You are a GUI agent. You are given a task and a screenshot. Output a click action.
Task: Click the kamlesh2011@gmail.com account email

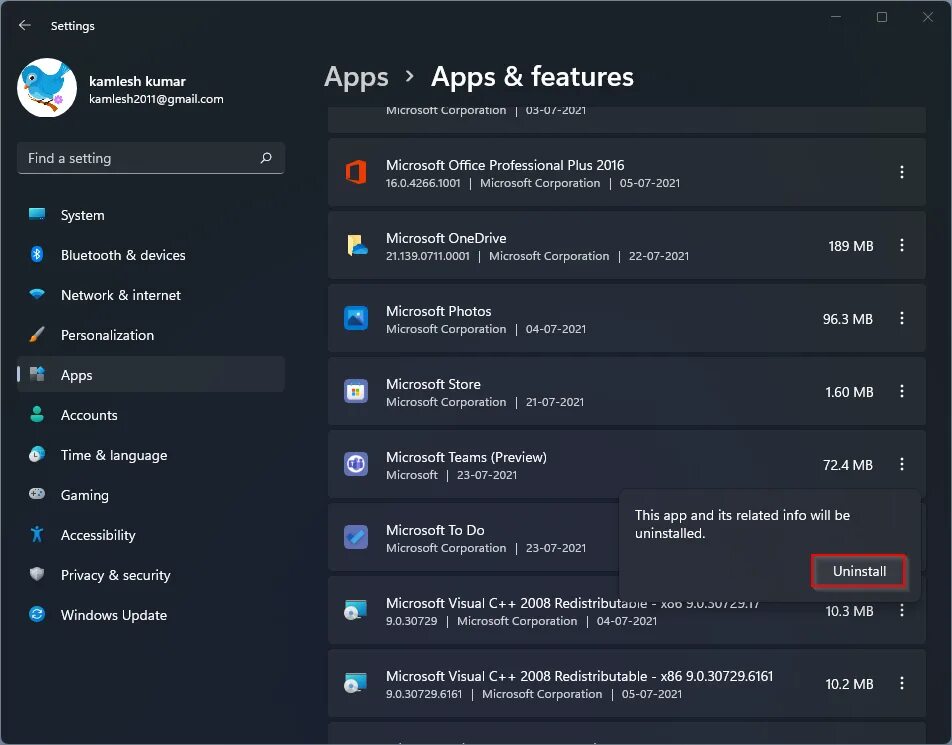click(156, 99)
